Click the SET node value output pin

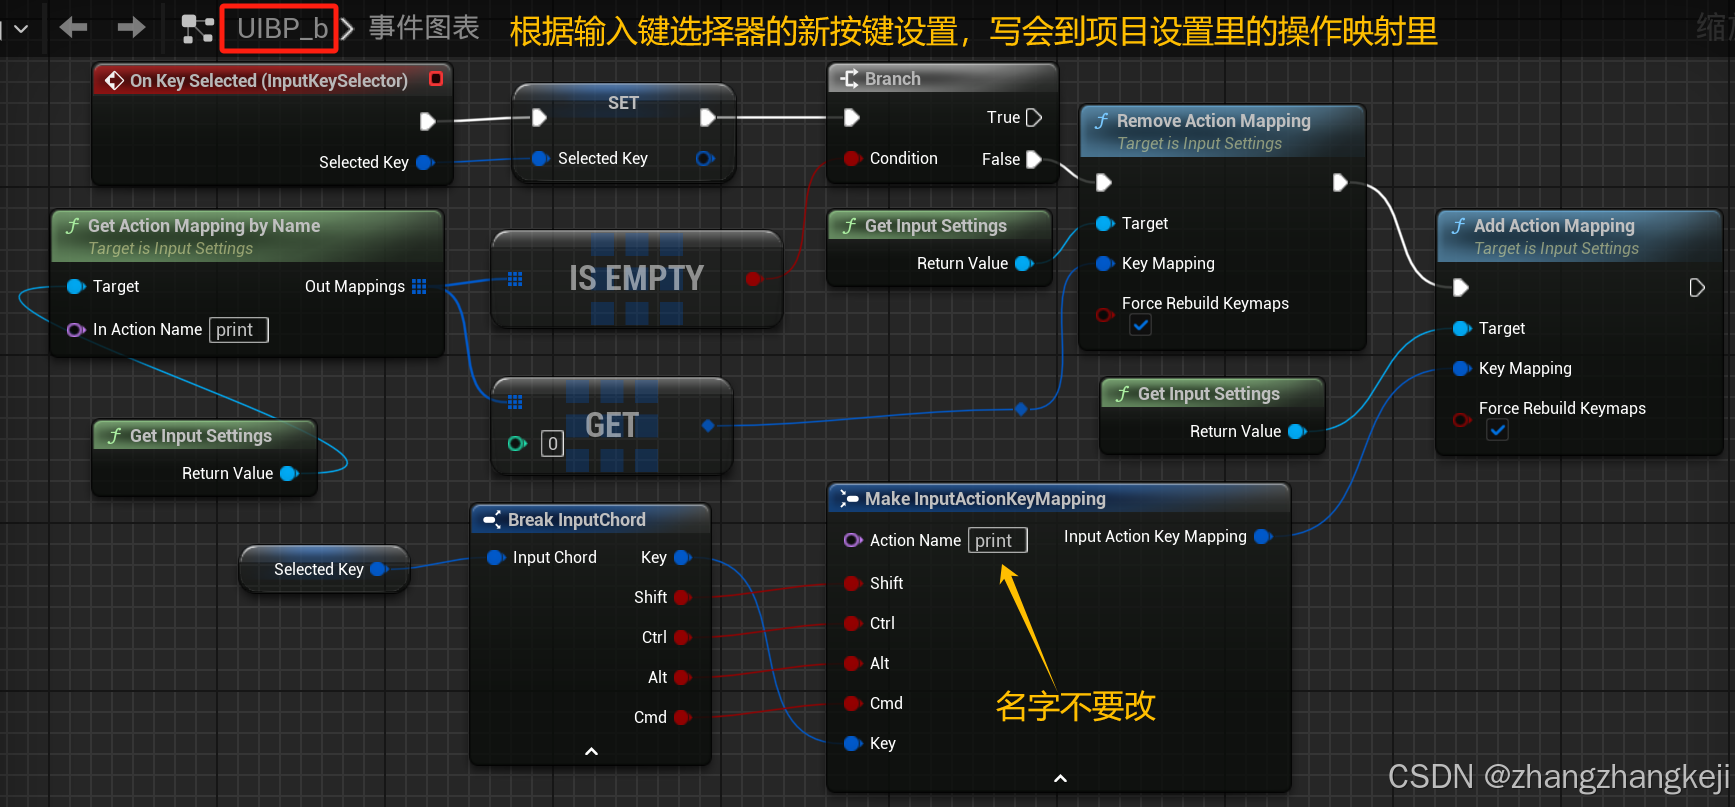click(x=705, y=158)
